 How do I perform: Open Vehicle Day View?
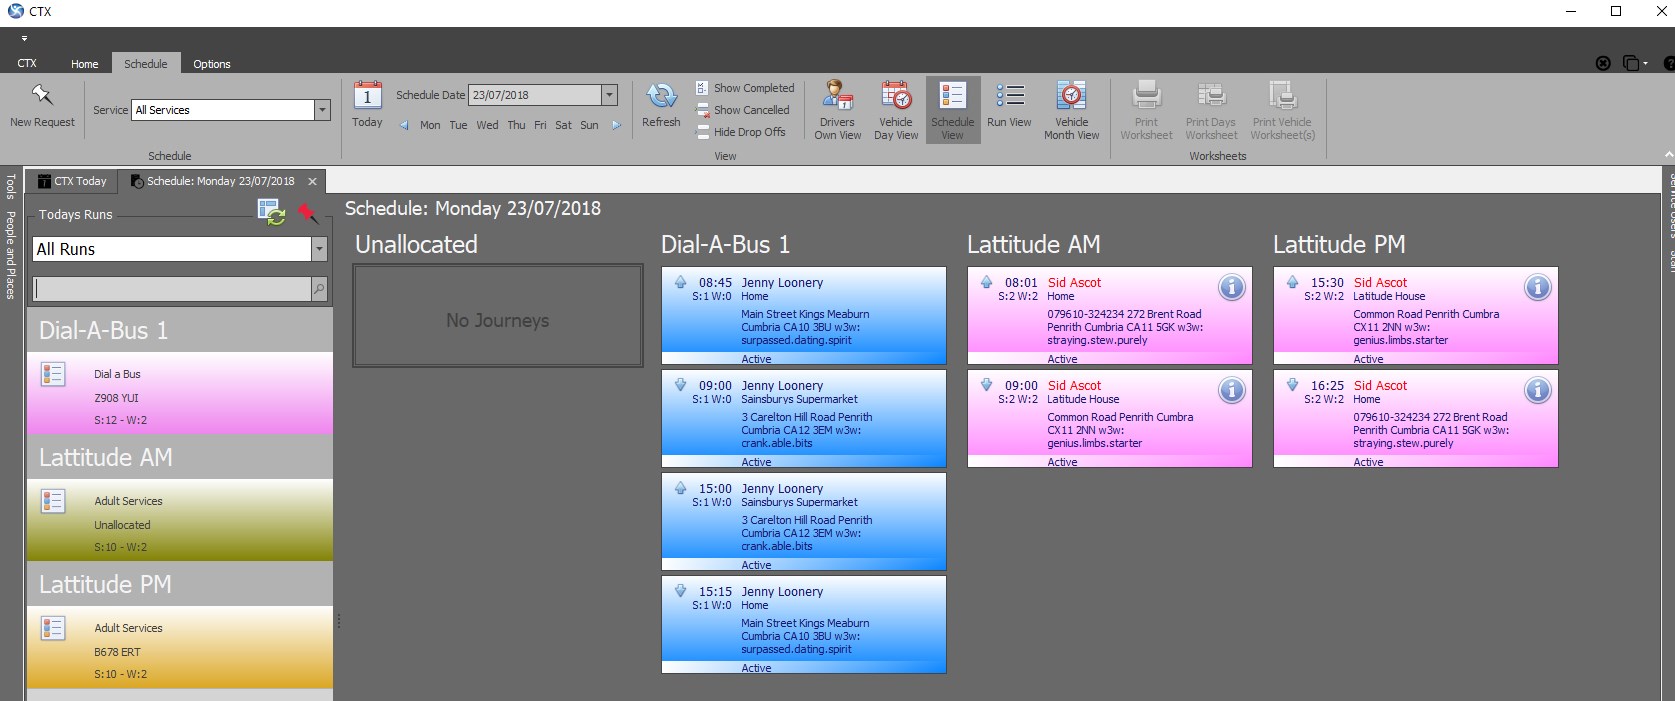pos(896,110)
